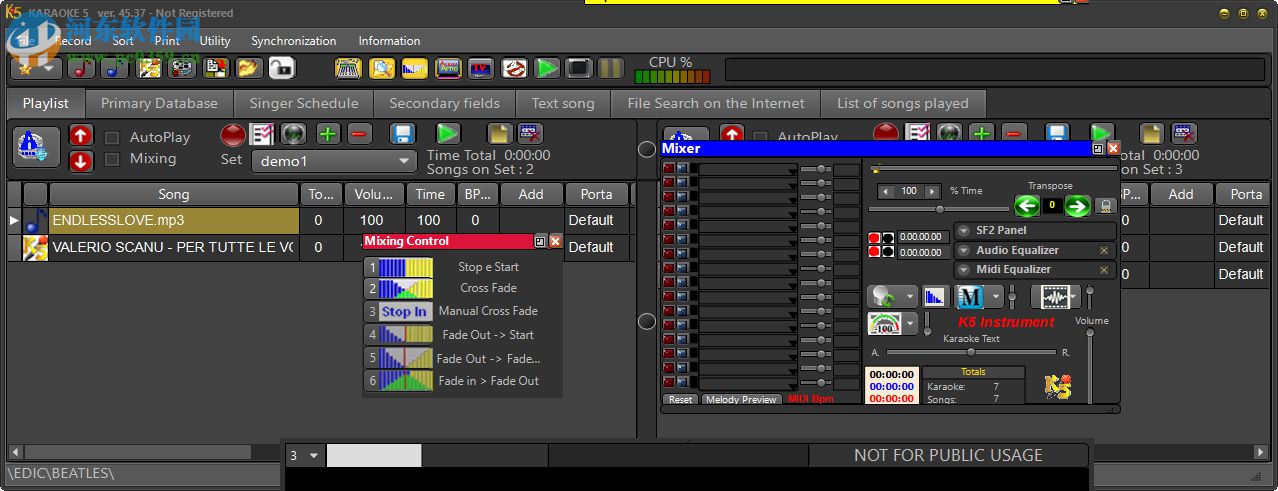Click the red move-up arrow in left playlist
This screenshot has height=491, width=1278.
pos(81,136)
